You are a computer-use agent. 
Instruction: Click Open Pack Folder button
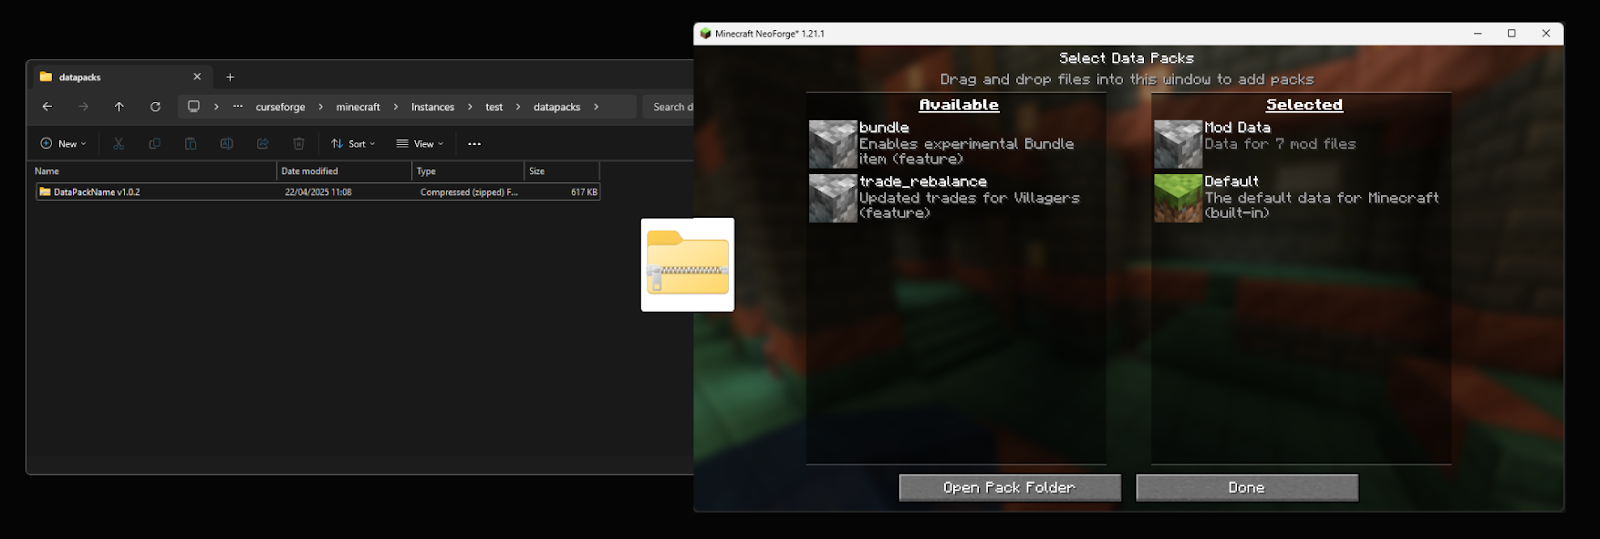(1010, 488)
